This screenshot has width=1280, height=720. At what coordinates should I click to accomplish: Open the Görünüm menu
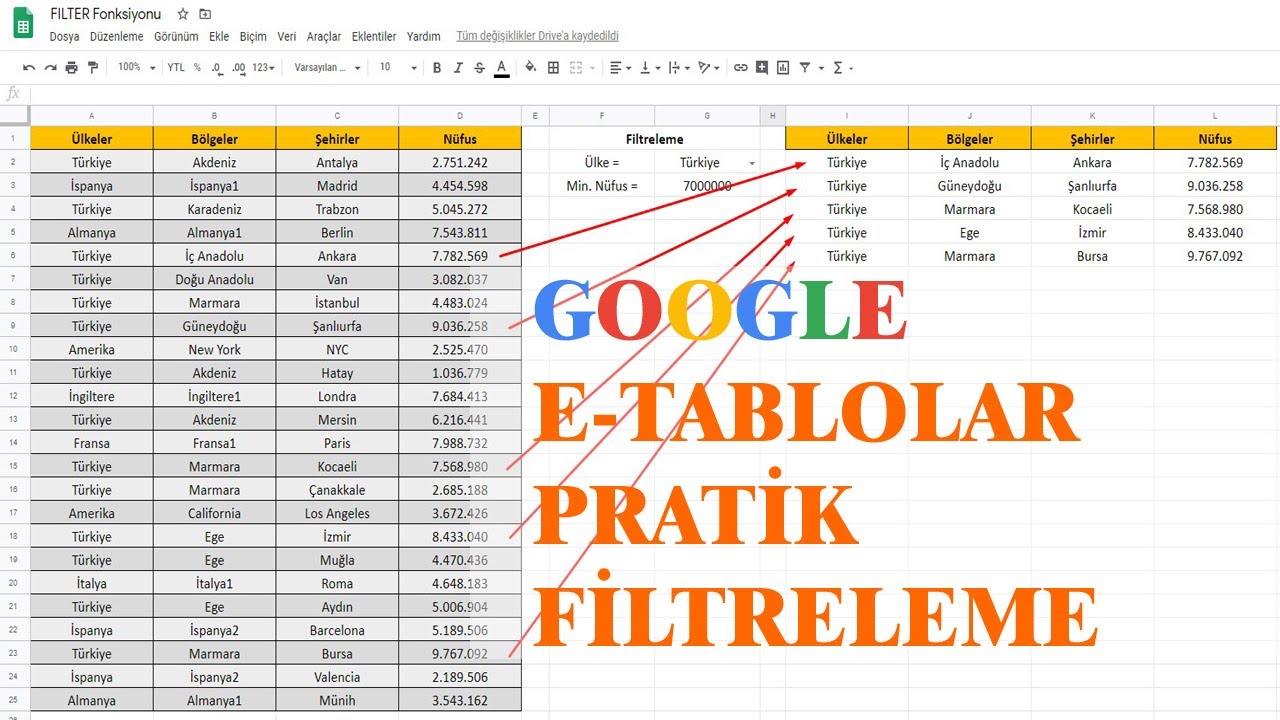(x=176, y=36)
